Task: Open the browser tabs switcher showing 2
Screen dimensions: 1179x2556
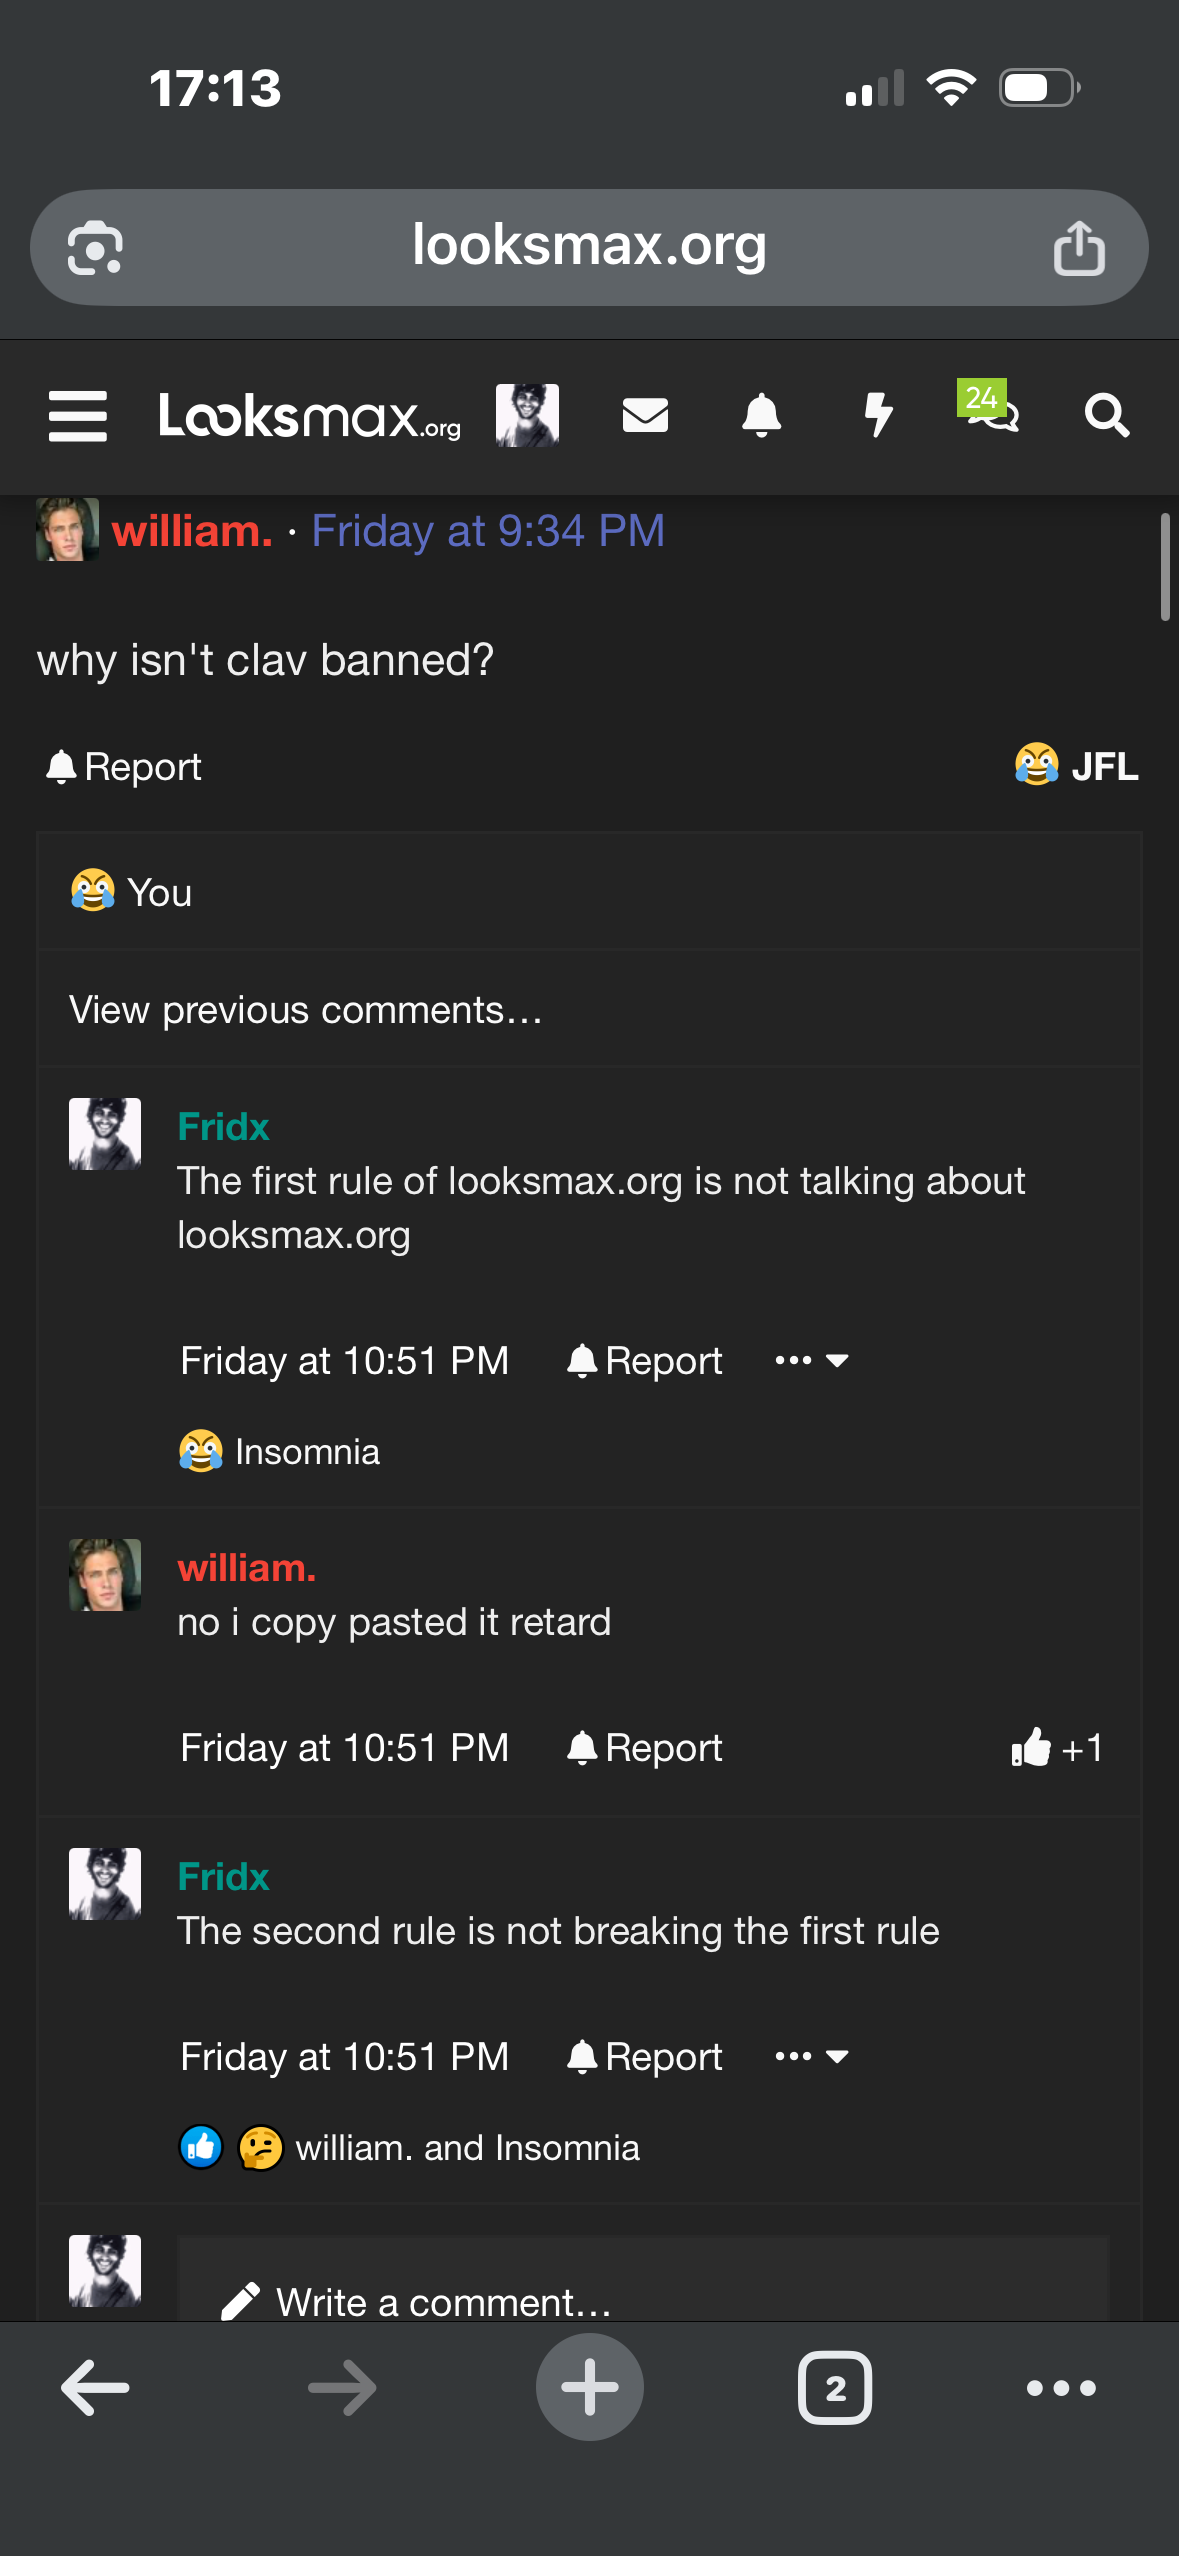Action: point(835,2388)
